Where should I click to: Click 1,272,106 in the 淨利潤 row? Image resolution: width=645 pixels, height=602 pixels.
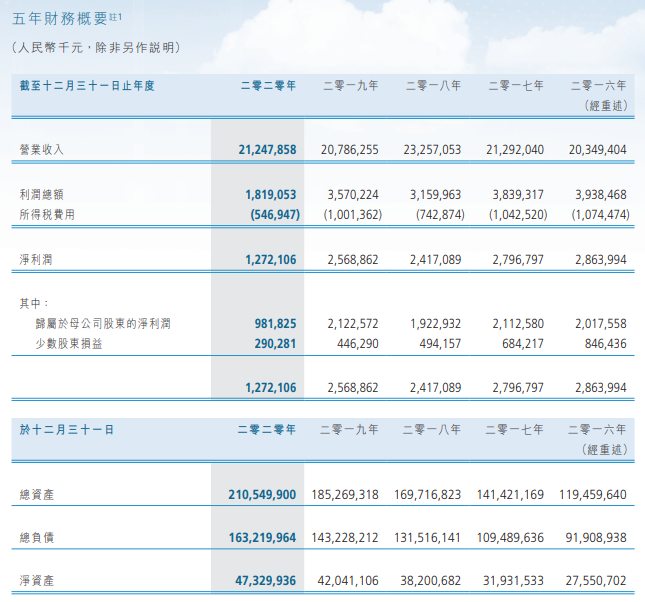271,259
